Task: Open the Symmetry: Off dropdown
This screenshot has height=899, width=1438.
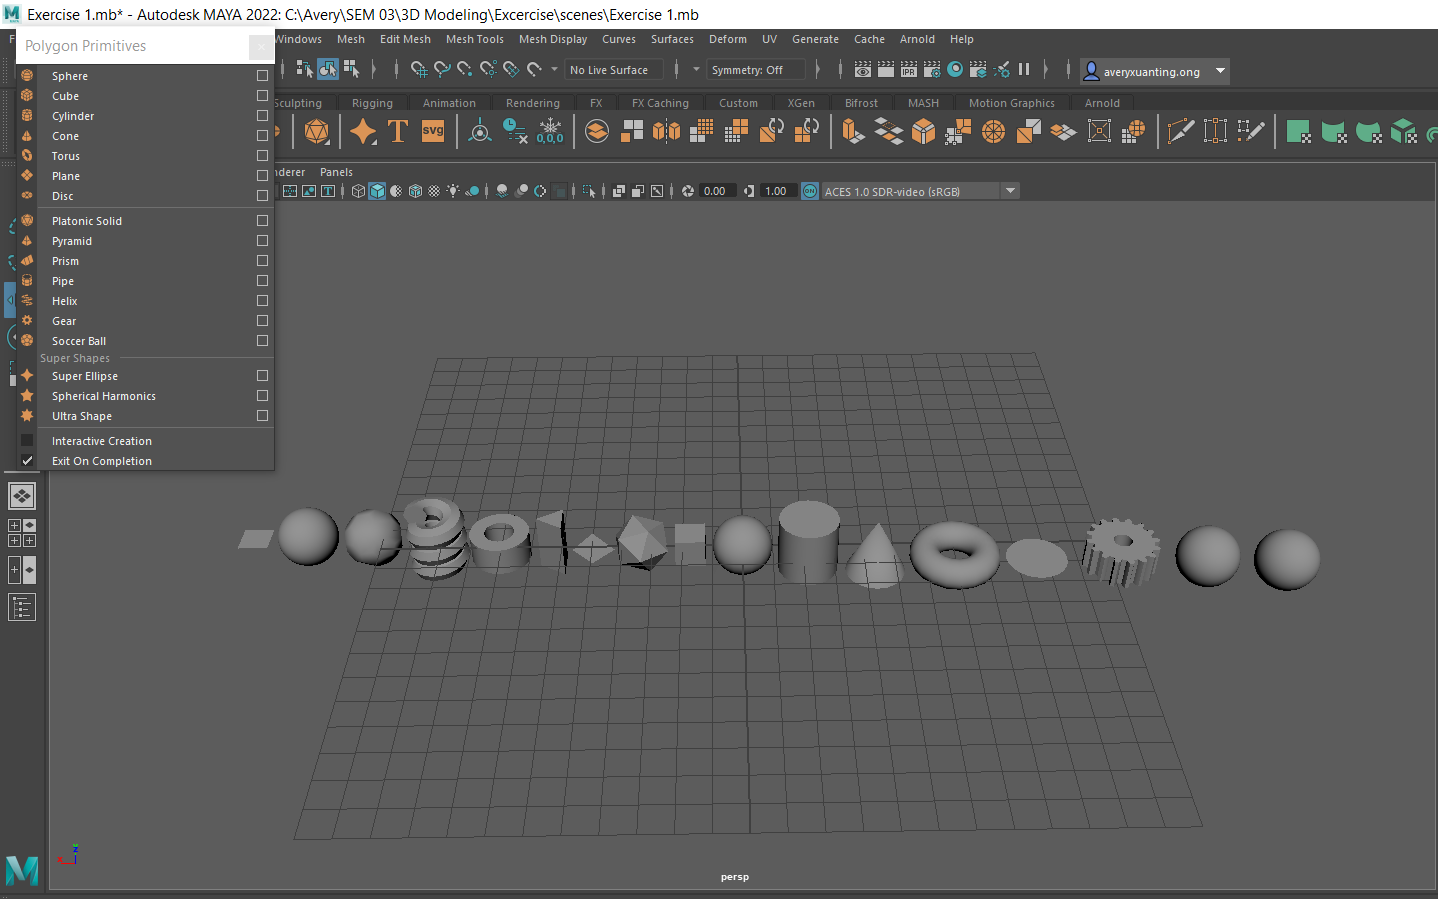Action: click(756, 70)
